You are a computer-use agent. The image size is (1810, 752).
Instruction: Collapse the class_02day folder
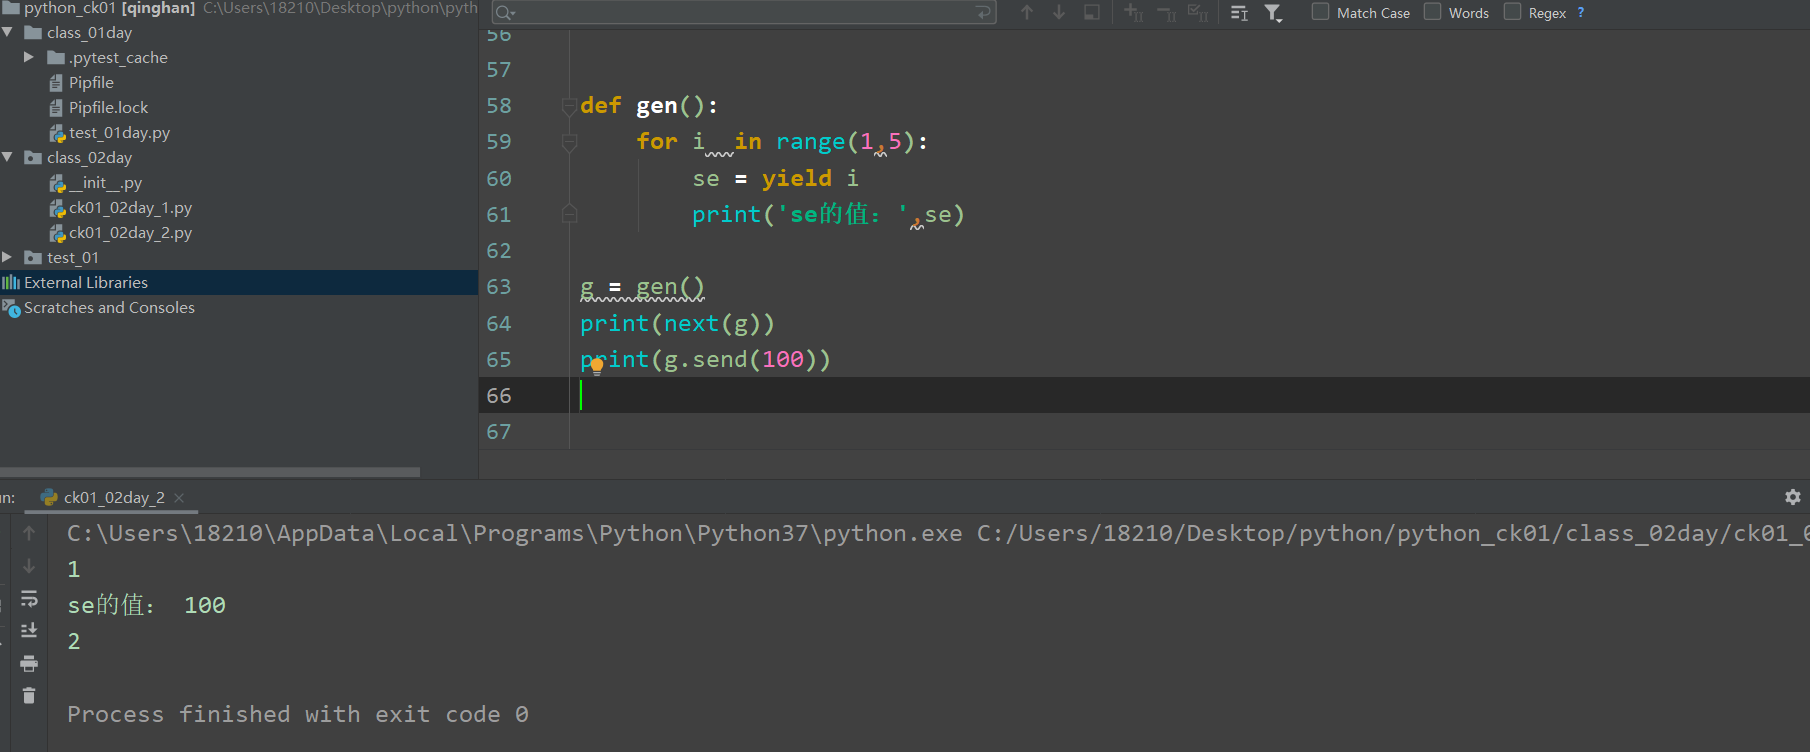point(8,157)
